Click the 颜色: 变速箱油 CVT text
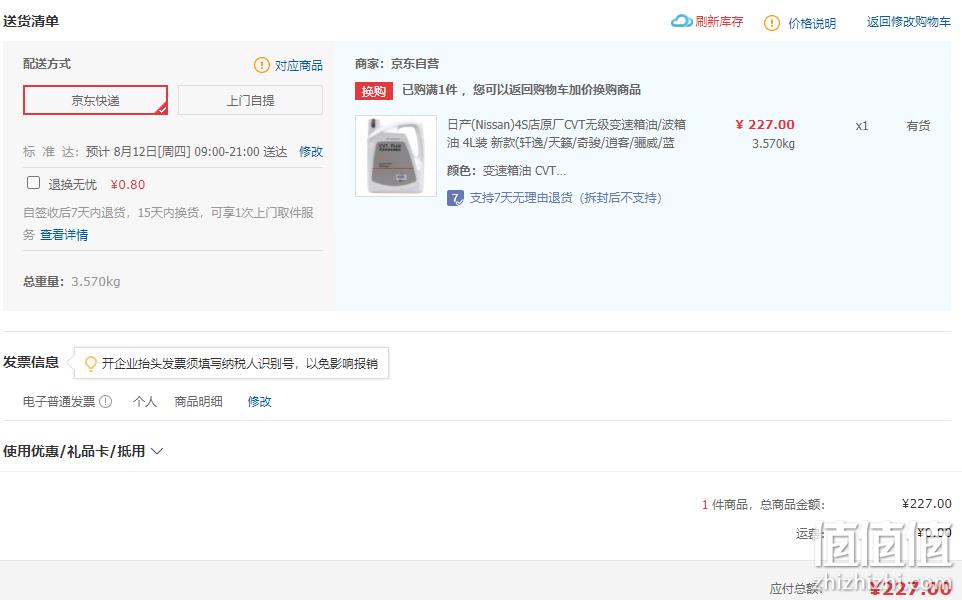The width and height of the screenshot is (962, 600). (x=506, y=171)
